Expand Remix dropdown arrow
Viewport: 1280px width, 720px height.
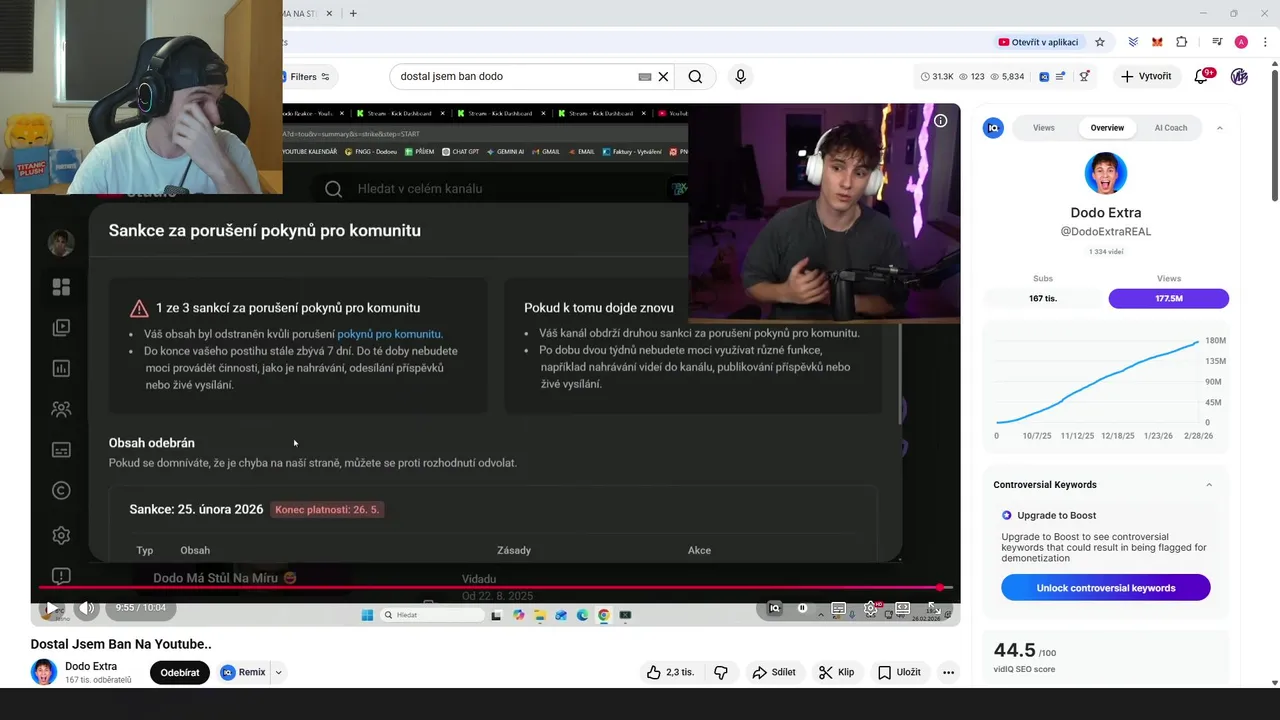(x=278, y=672)
